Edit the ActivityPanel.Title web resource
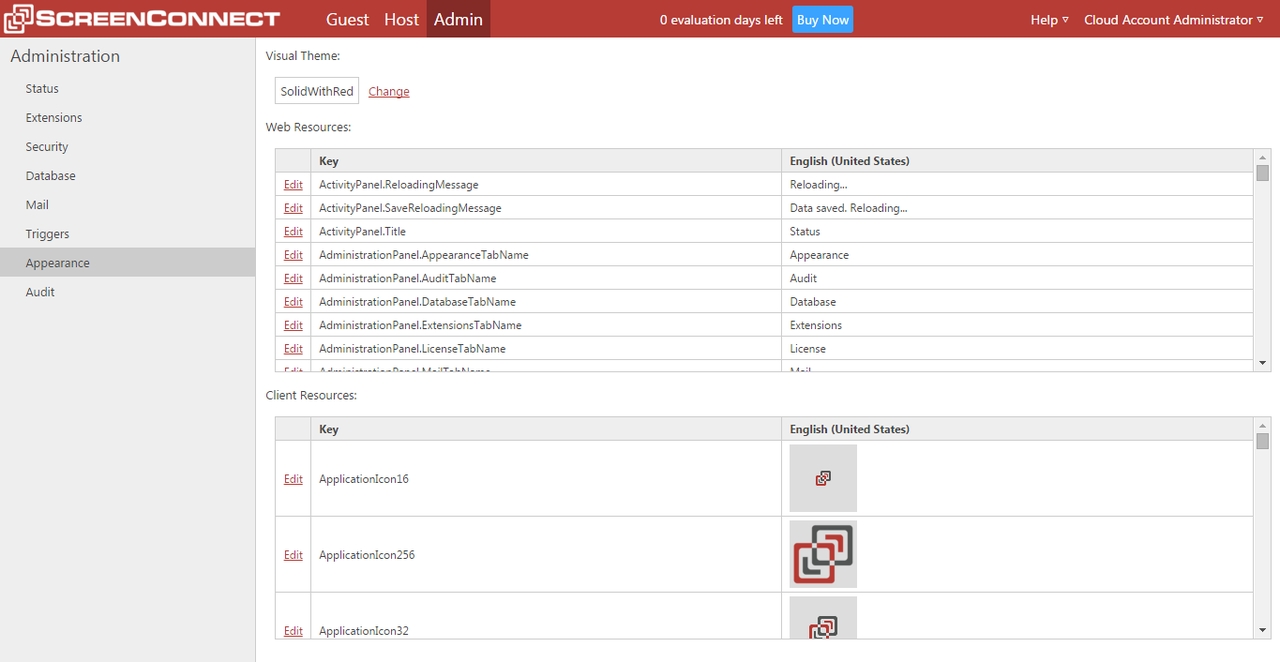The height and width of the screenshot is (662, 1280). click(292, 231)
